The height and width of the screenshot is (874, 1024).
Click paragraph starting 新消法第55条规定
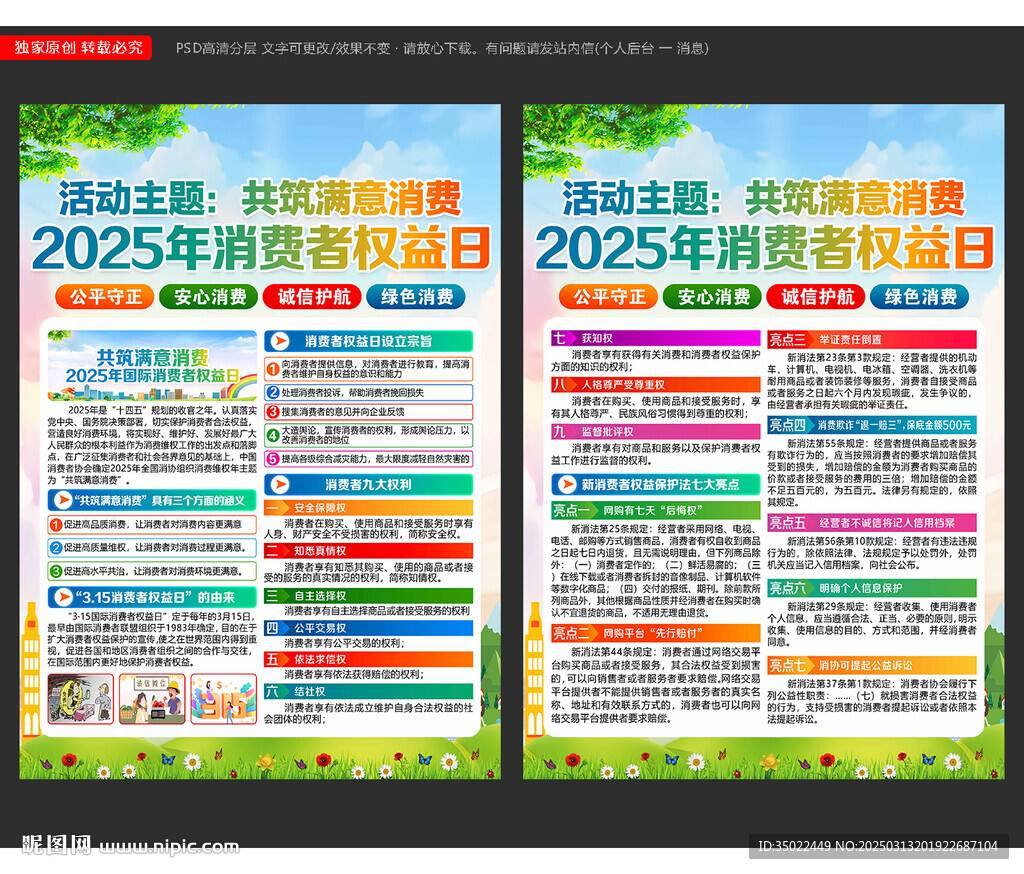tap(872, 472)
